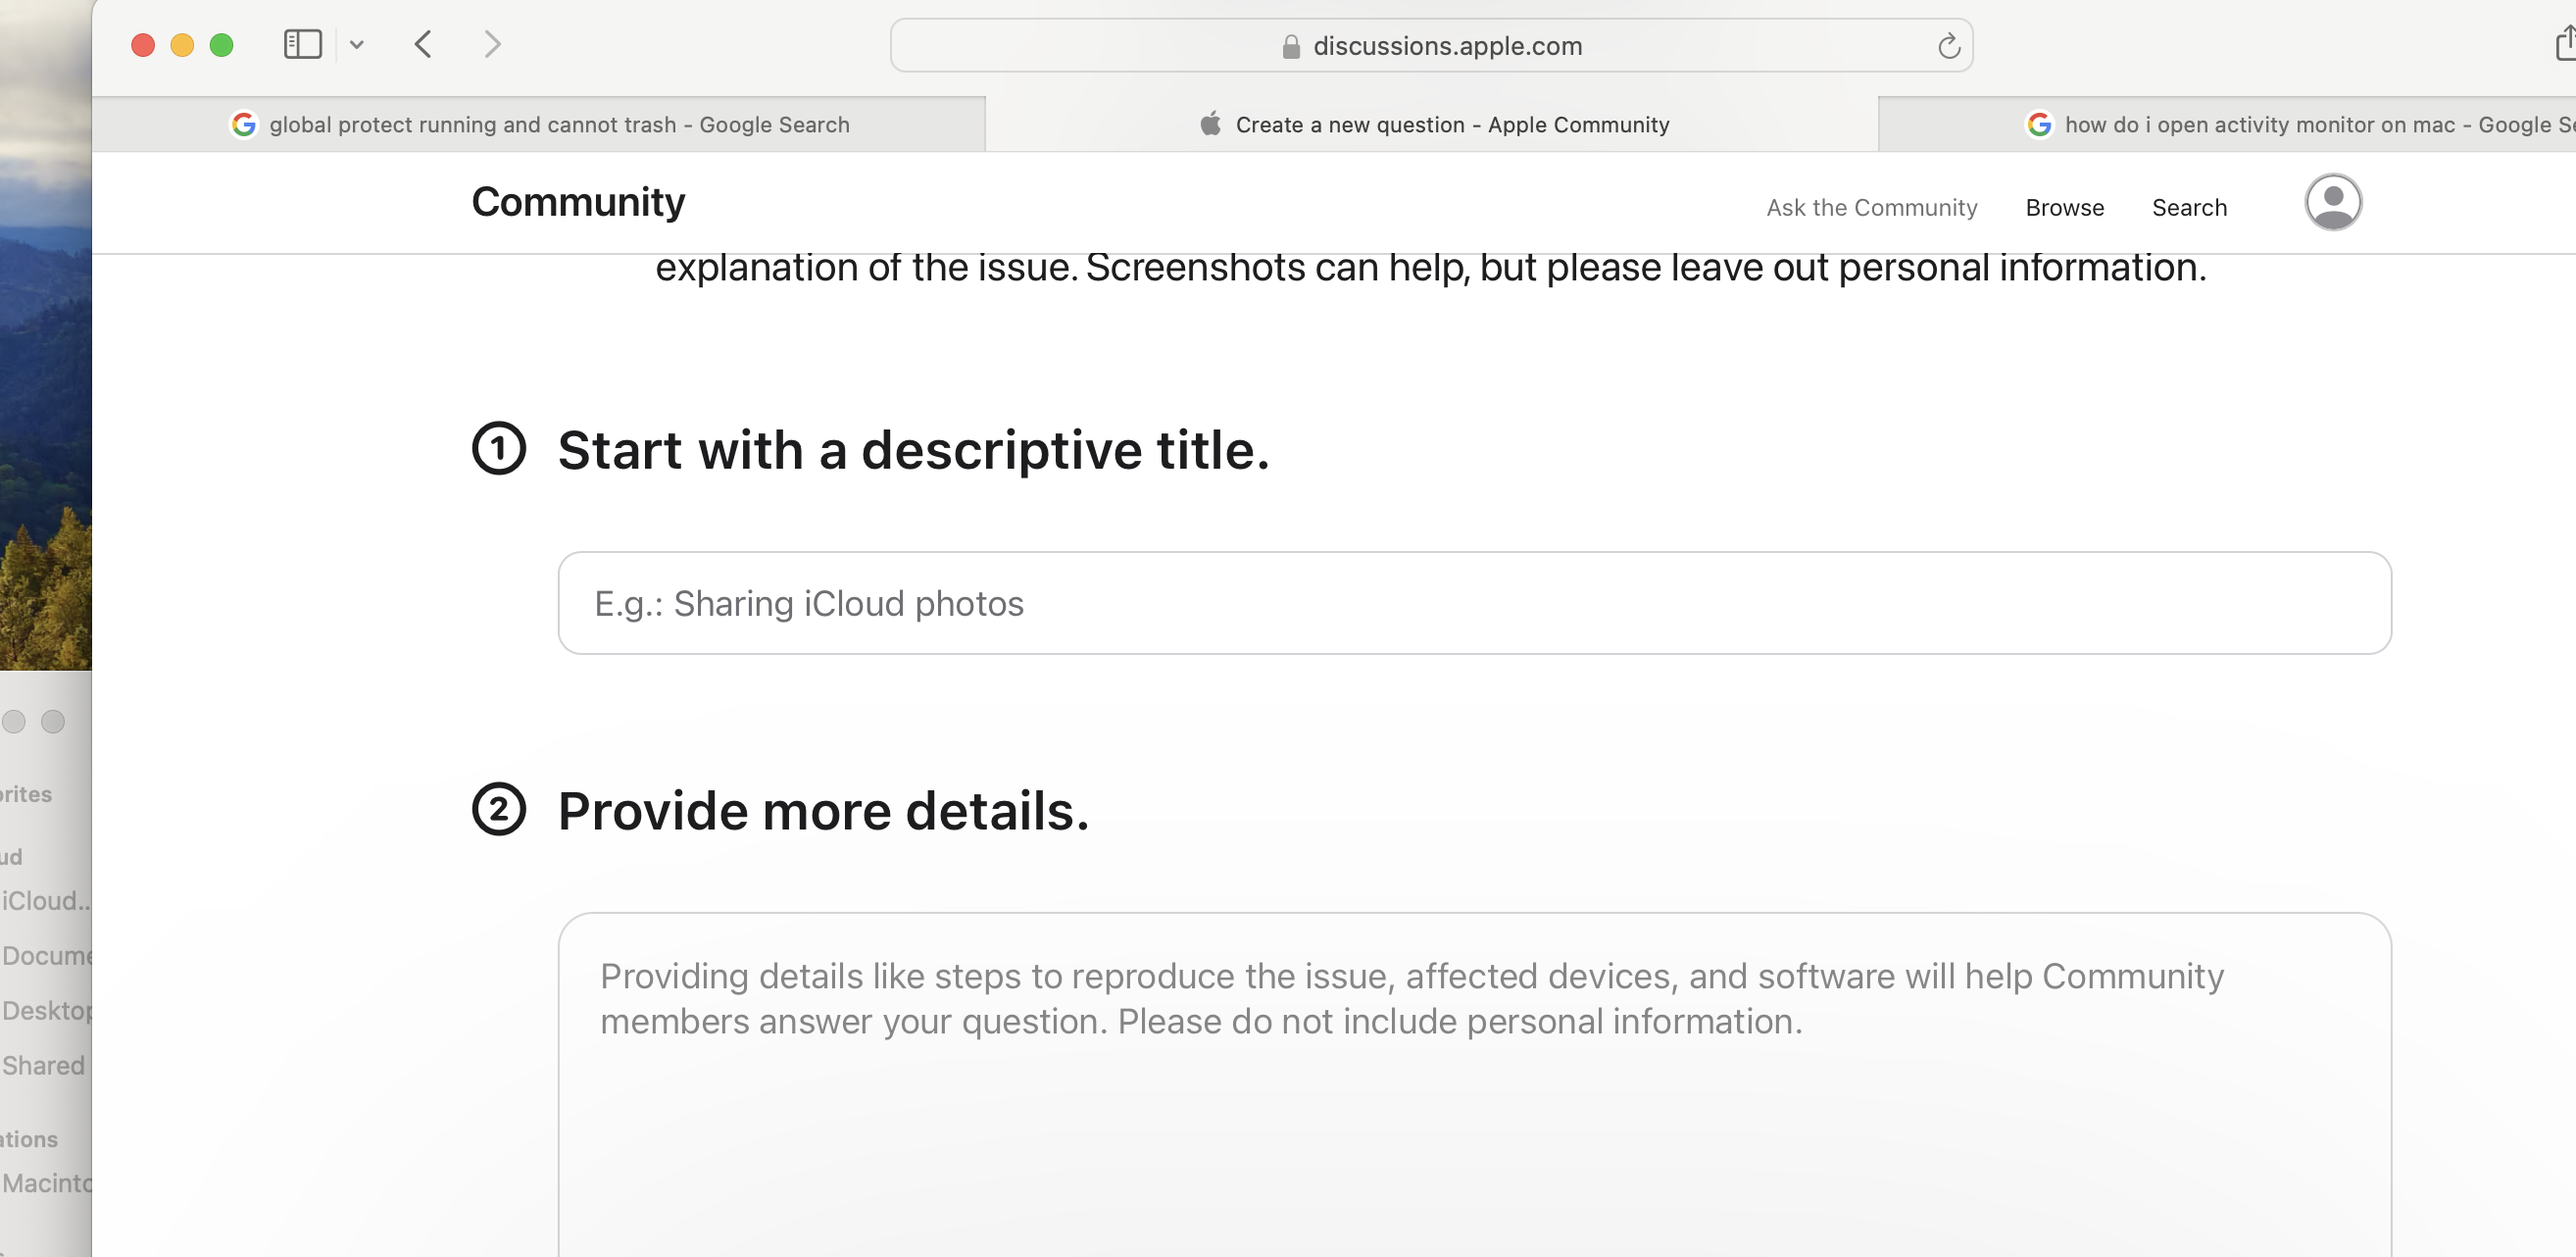Click the lock icon in address bar
Viewport: 2576px width, 1257px height.
click(x=1290, y=47)
